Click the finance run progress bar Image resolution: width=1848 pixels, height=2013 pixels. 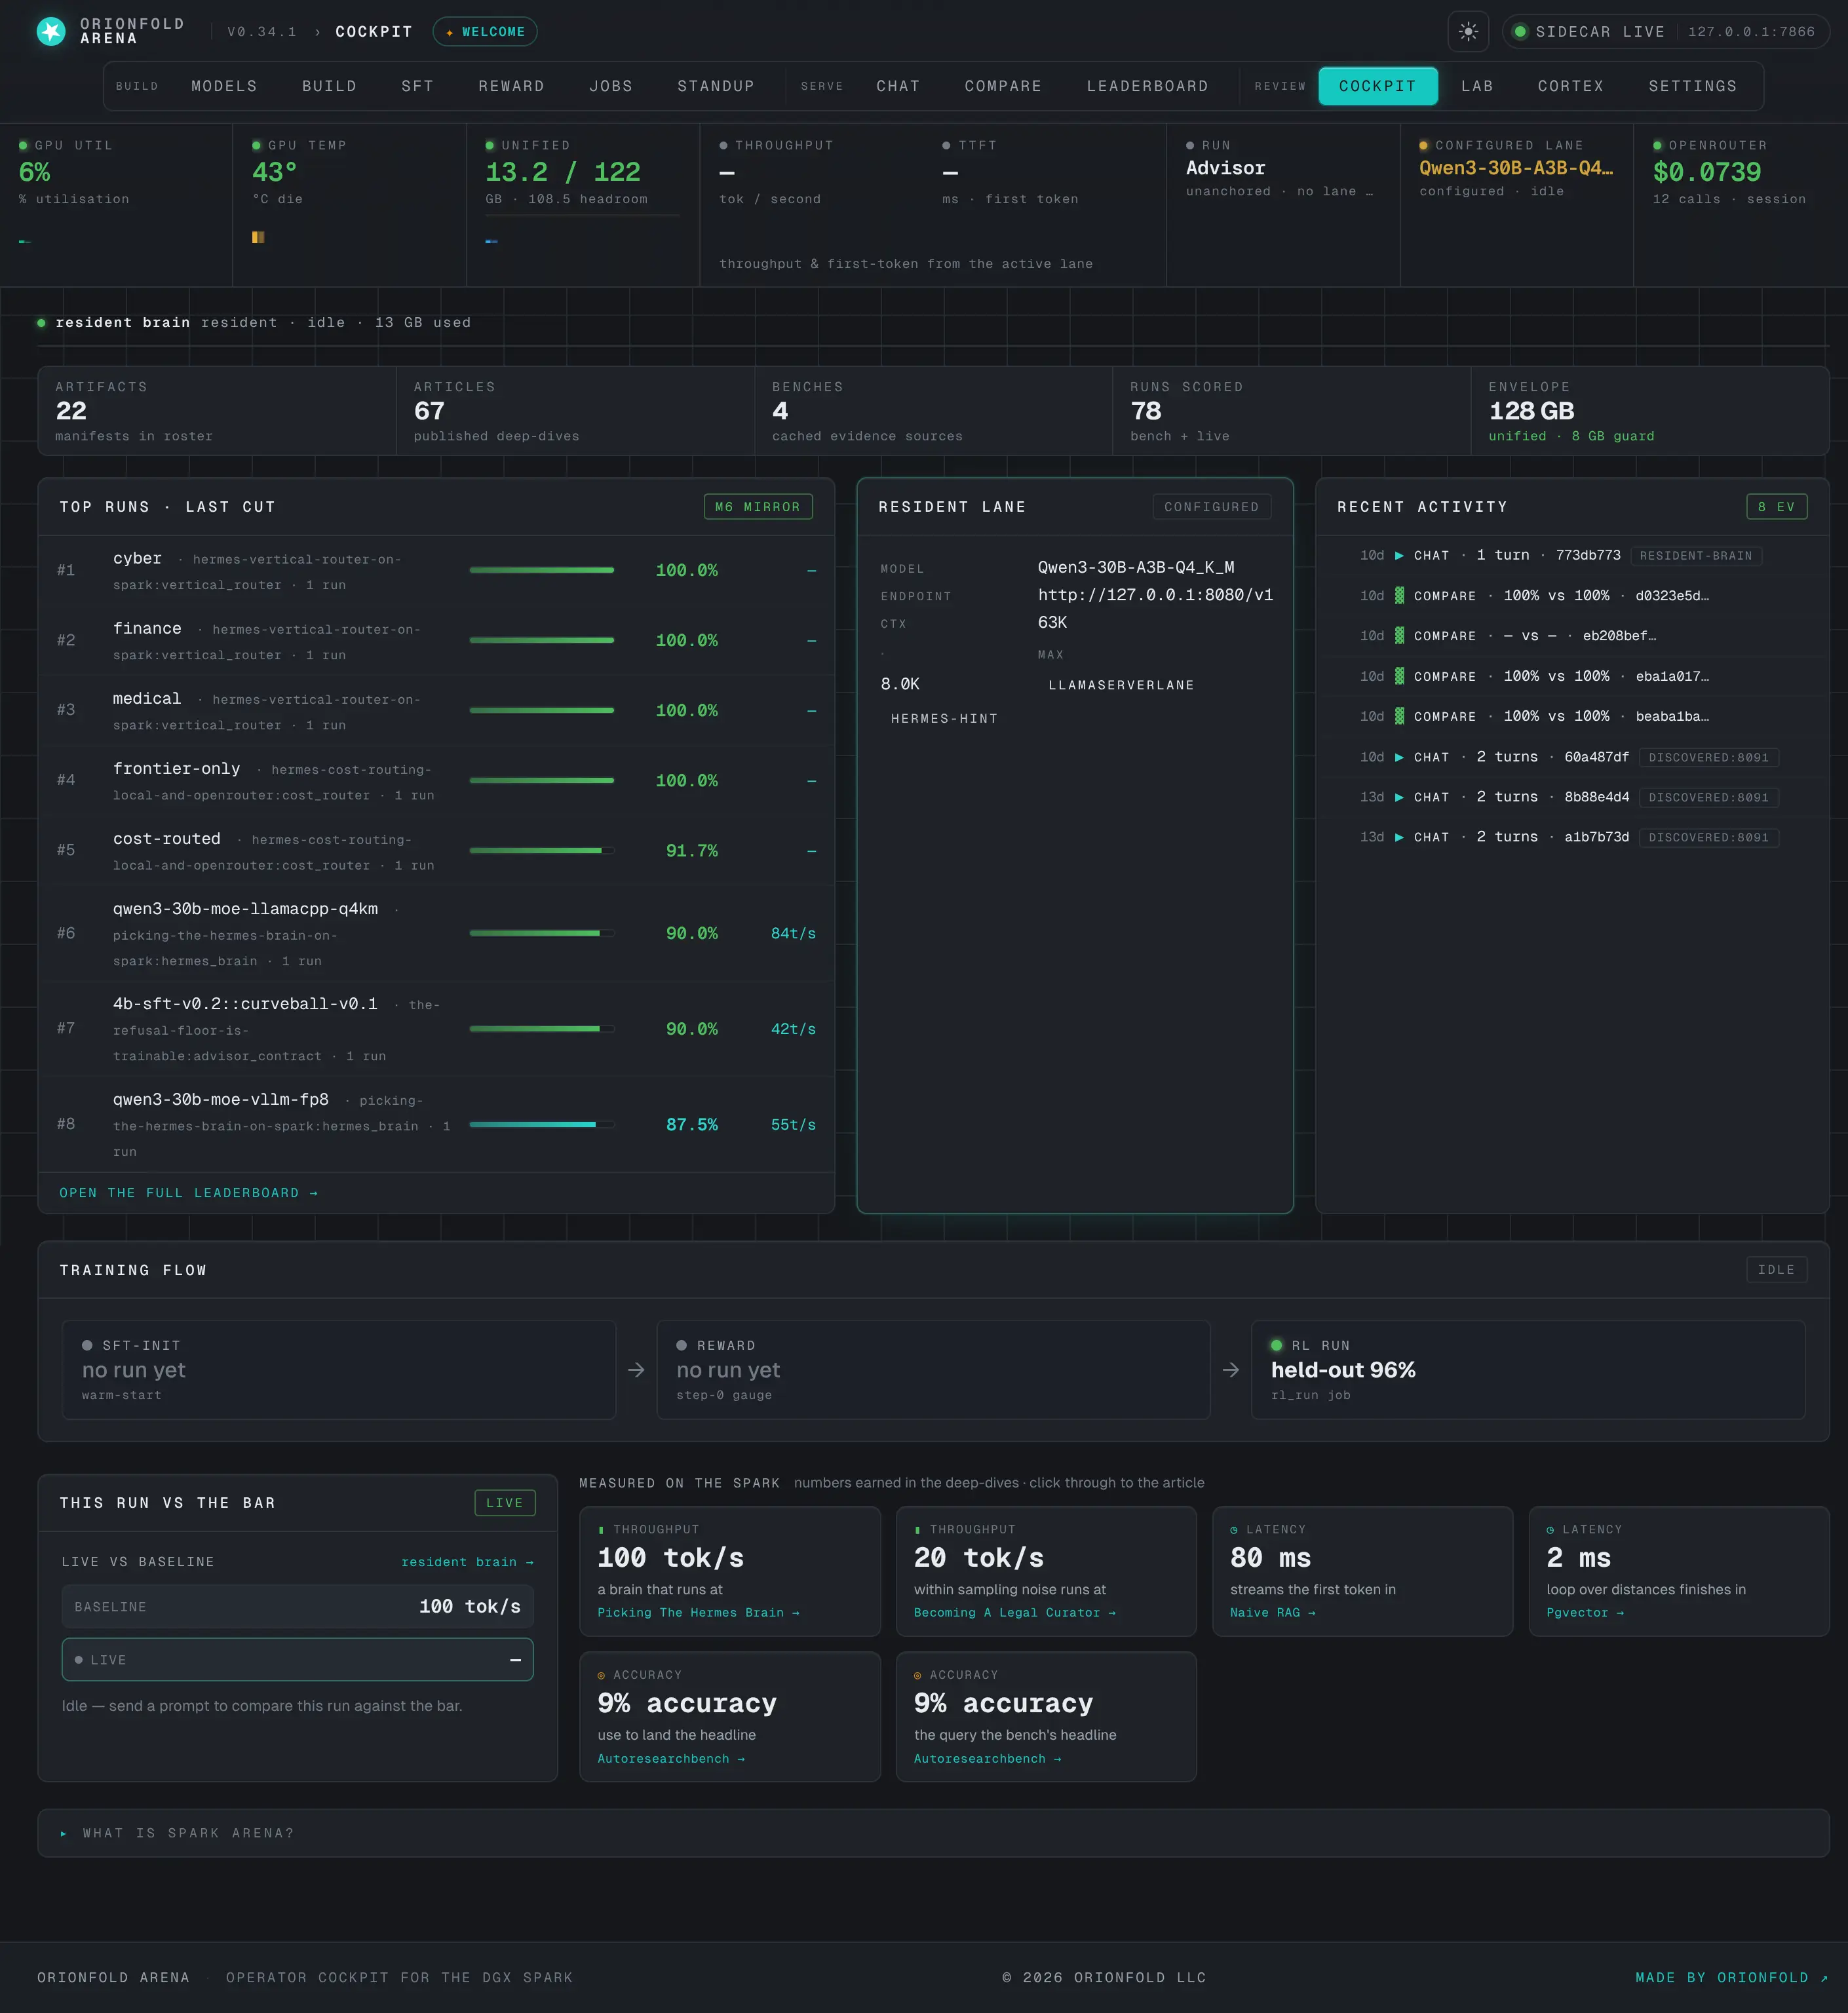[541, 640]
